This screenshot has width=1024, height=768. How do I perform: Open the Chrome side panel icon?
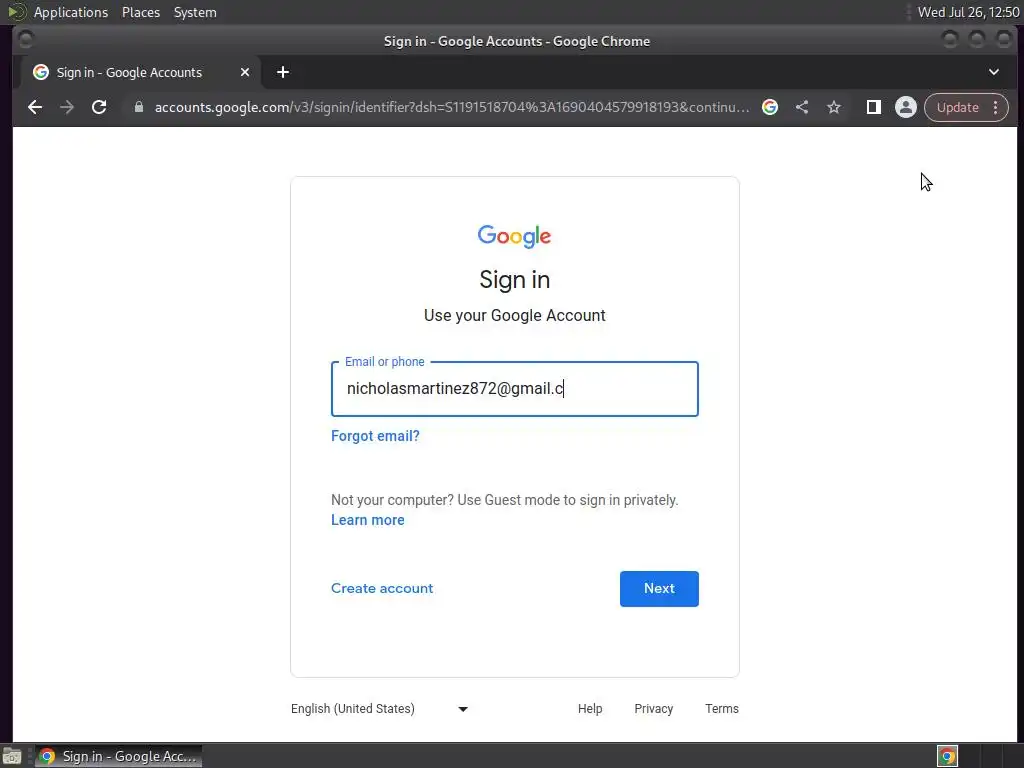coord(874,107)
